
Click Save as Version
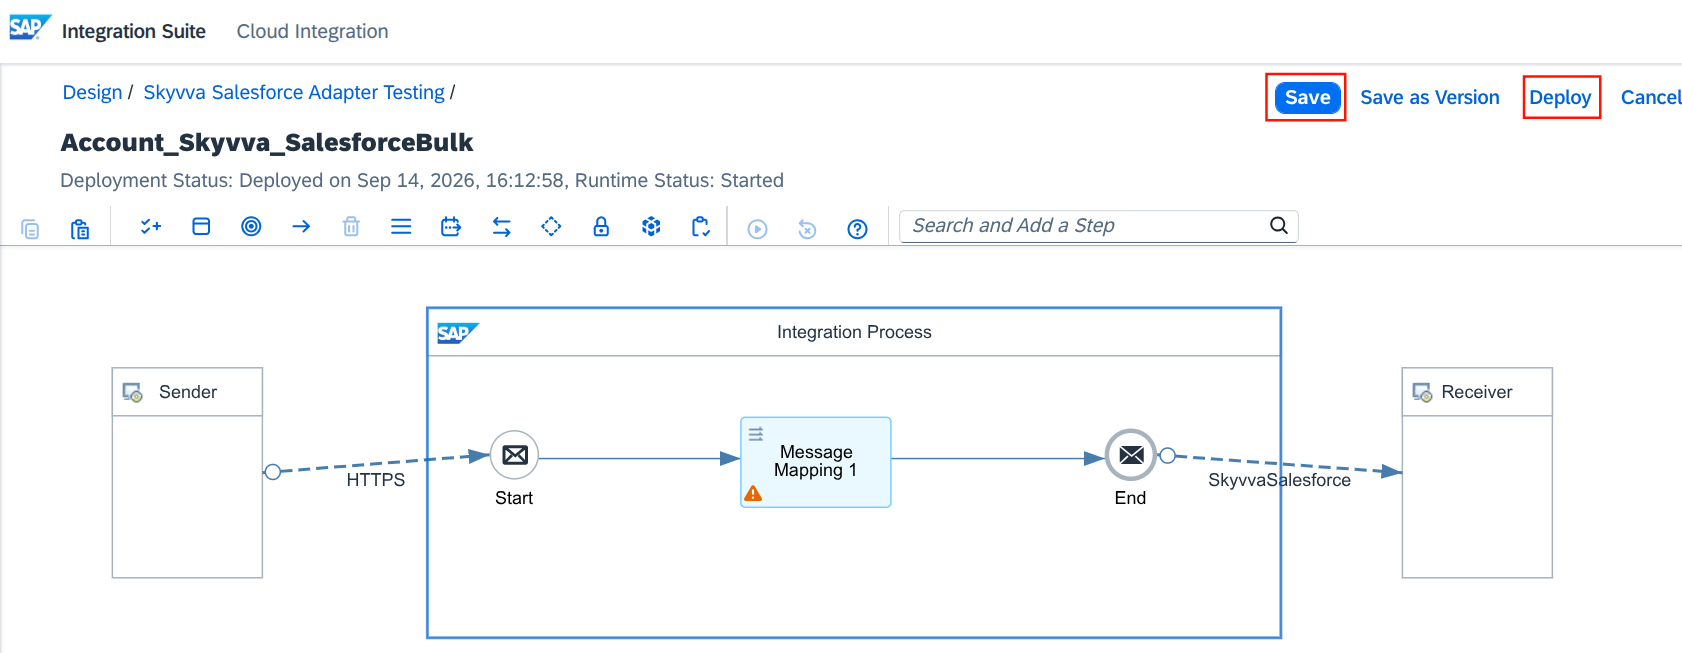1430,98
